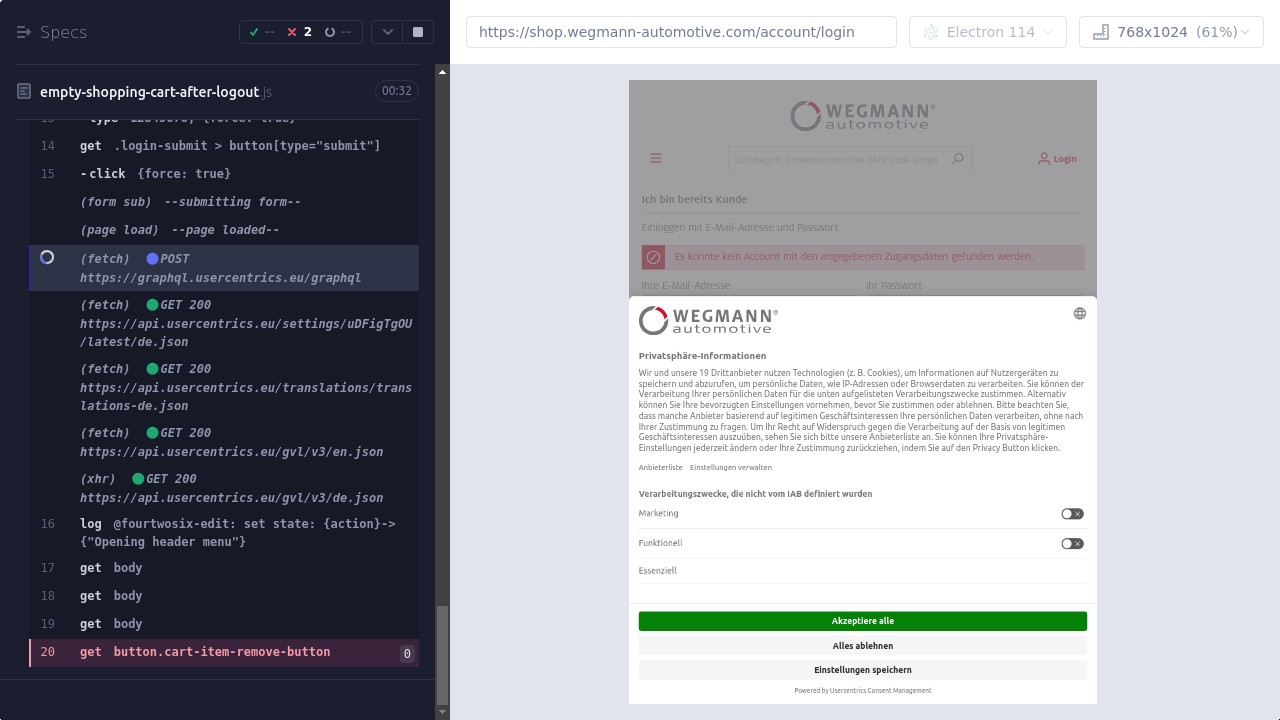Click the stop test run button

pos(418,32)
